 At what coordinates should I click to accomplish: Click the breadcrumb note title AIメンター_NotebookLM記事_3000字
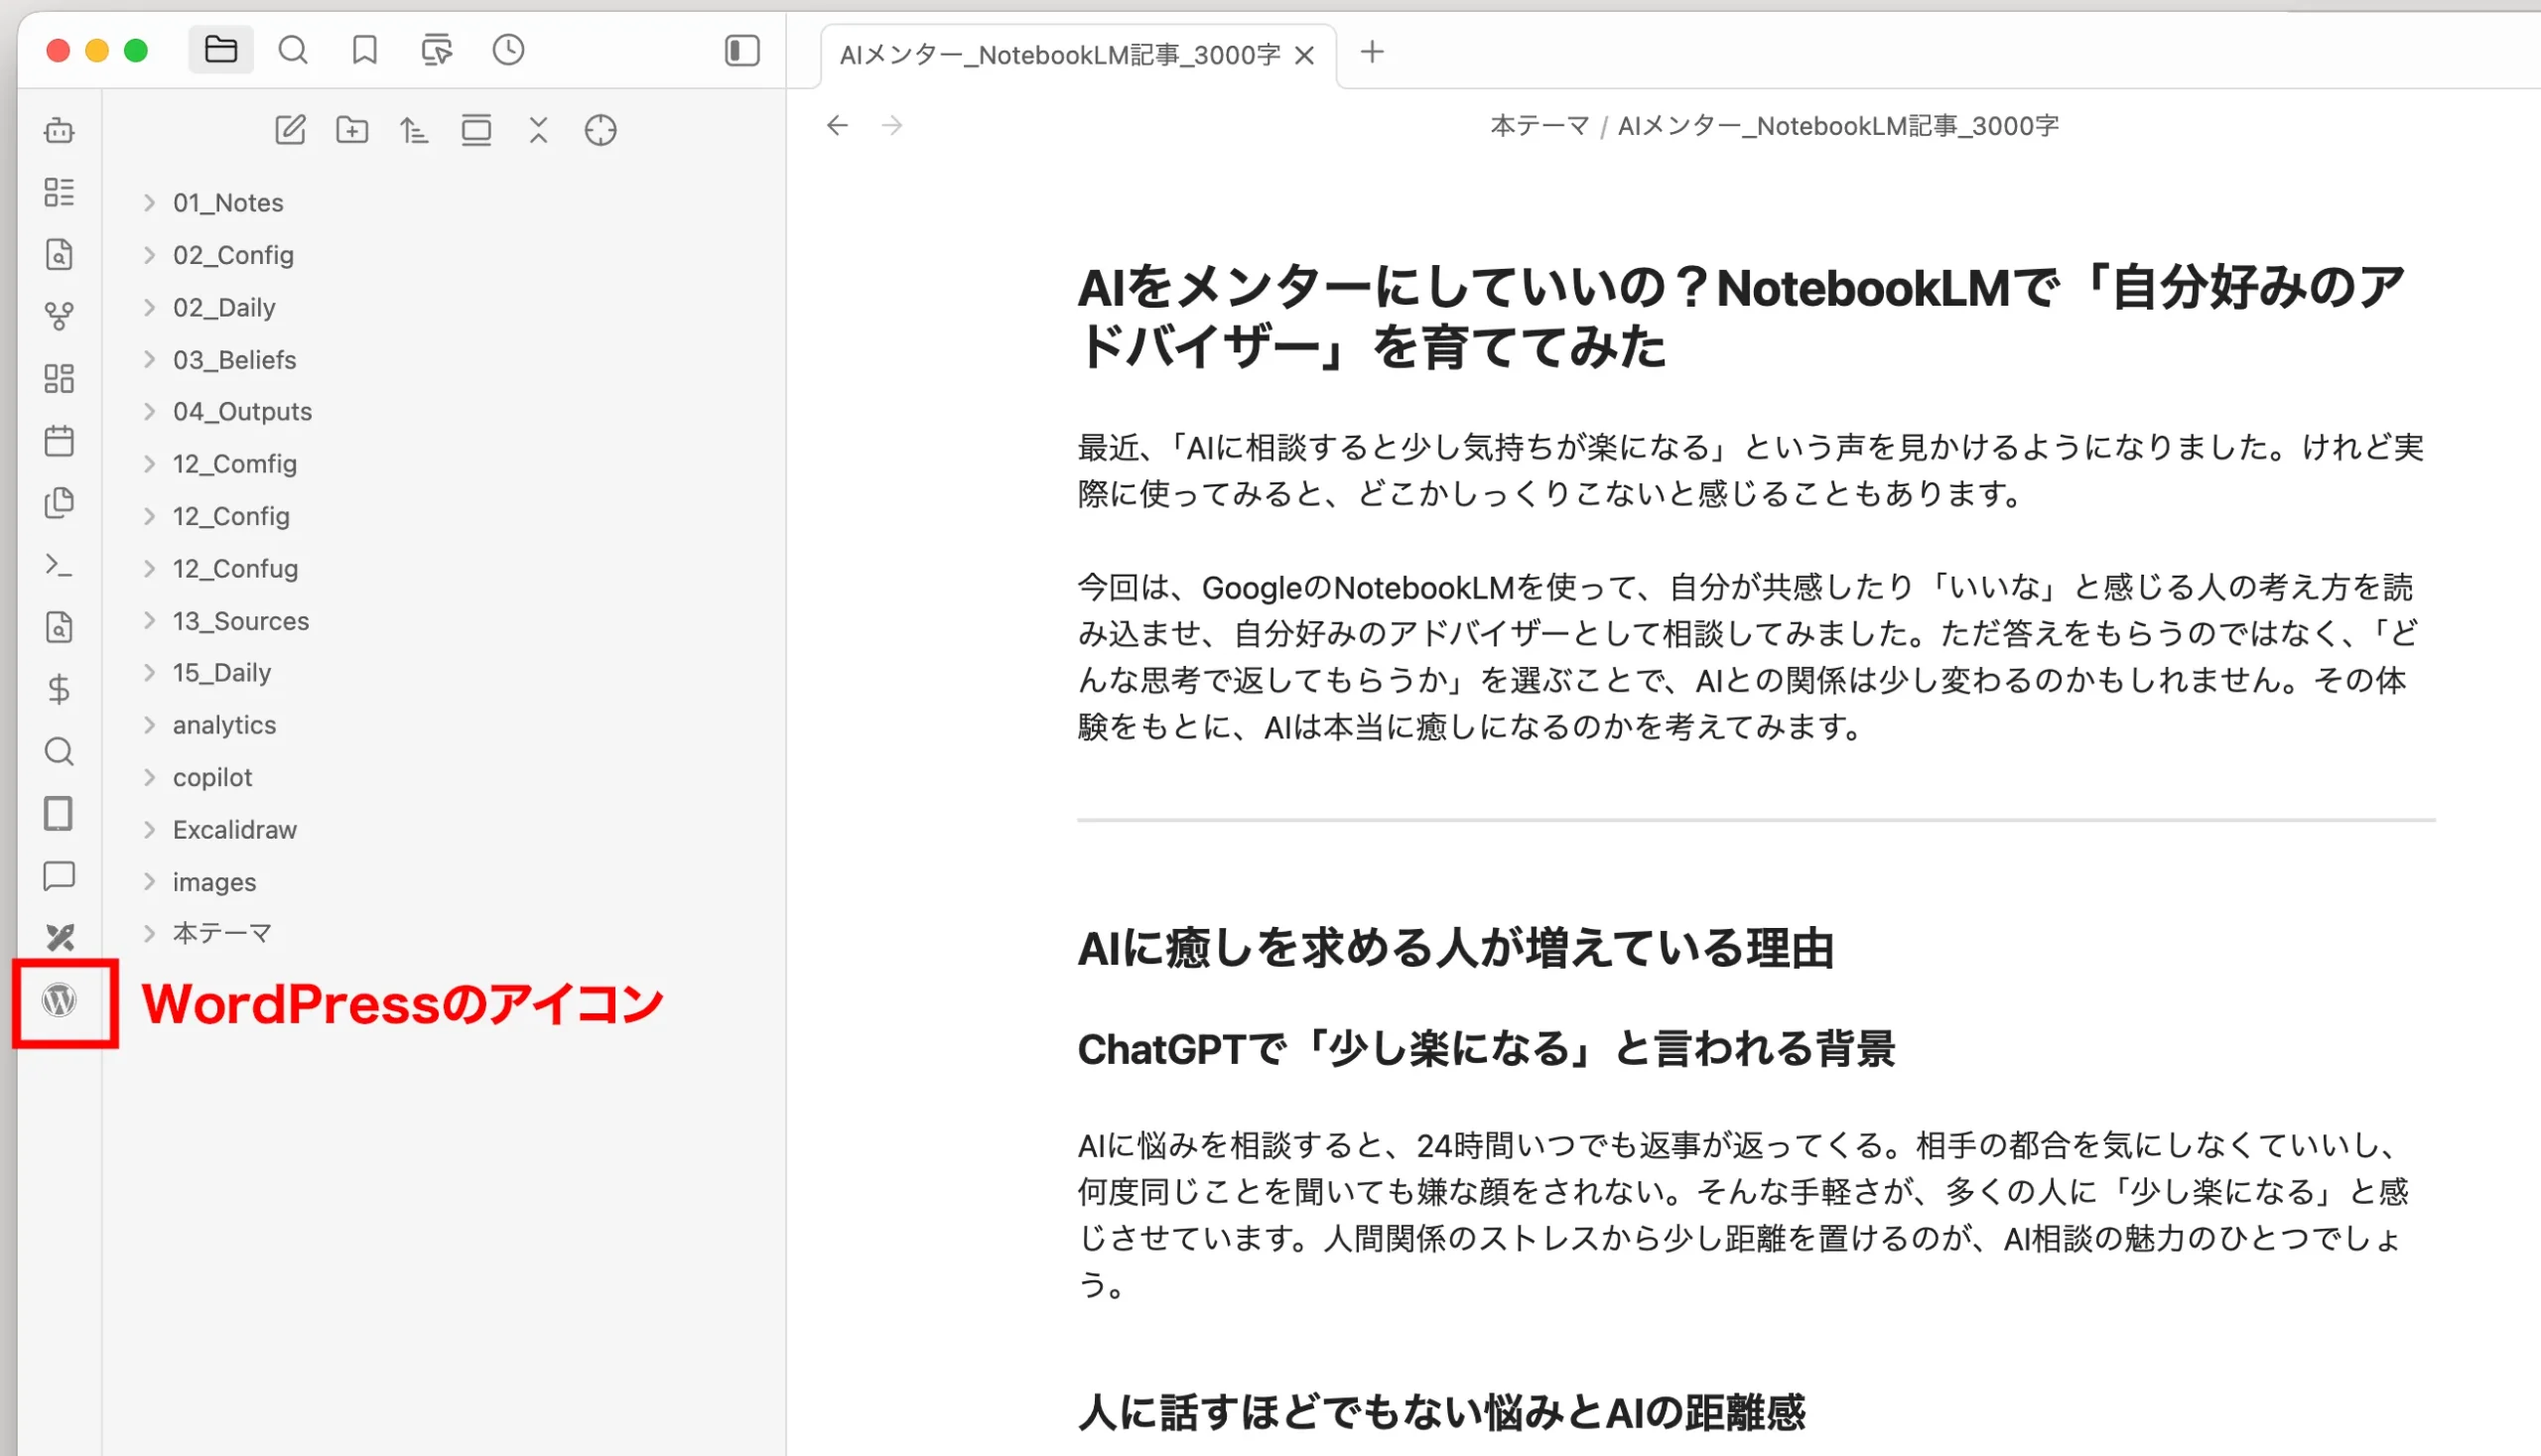(1838, 126)
